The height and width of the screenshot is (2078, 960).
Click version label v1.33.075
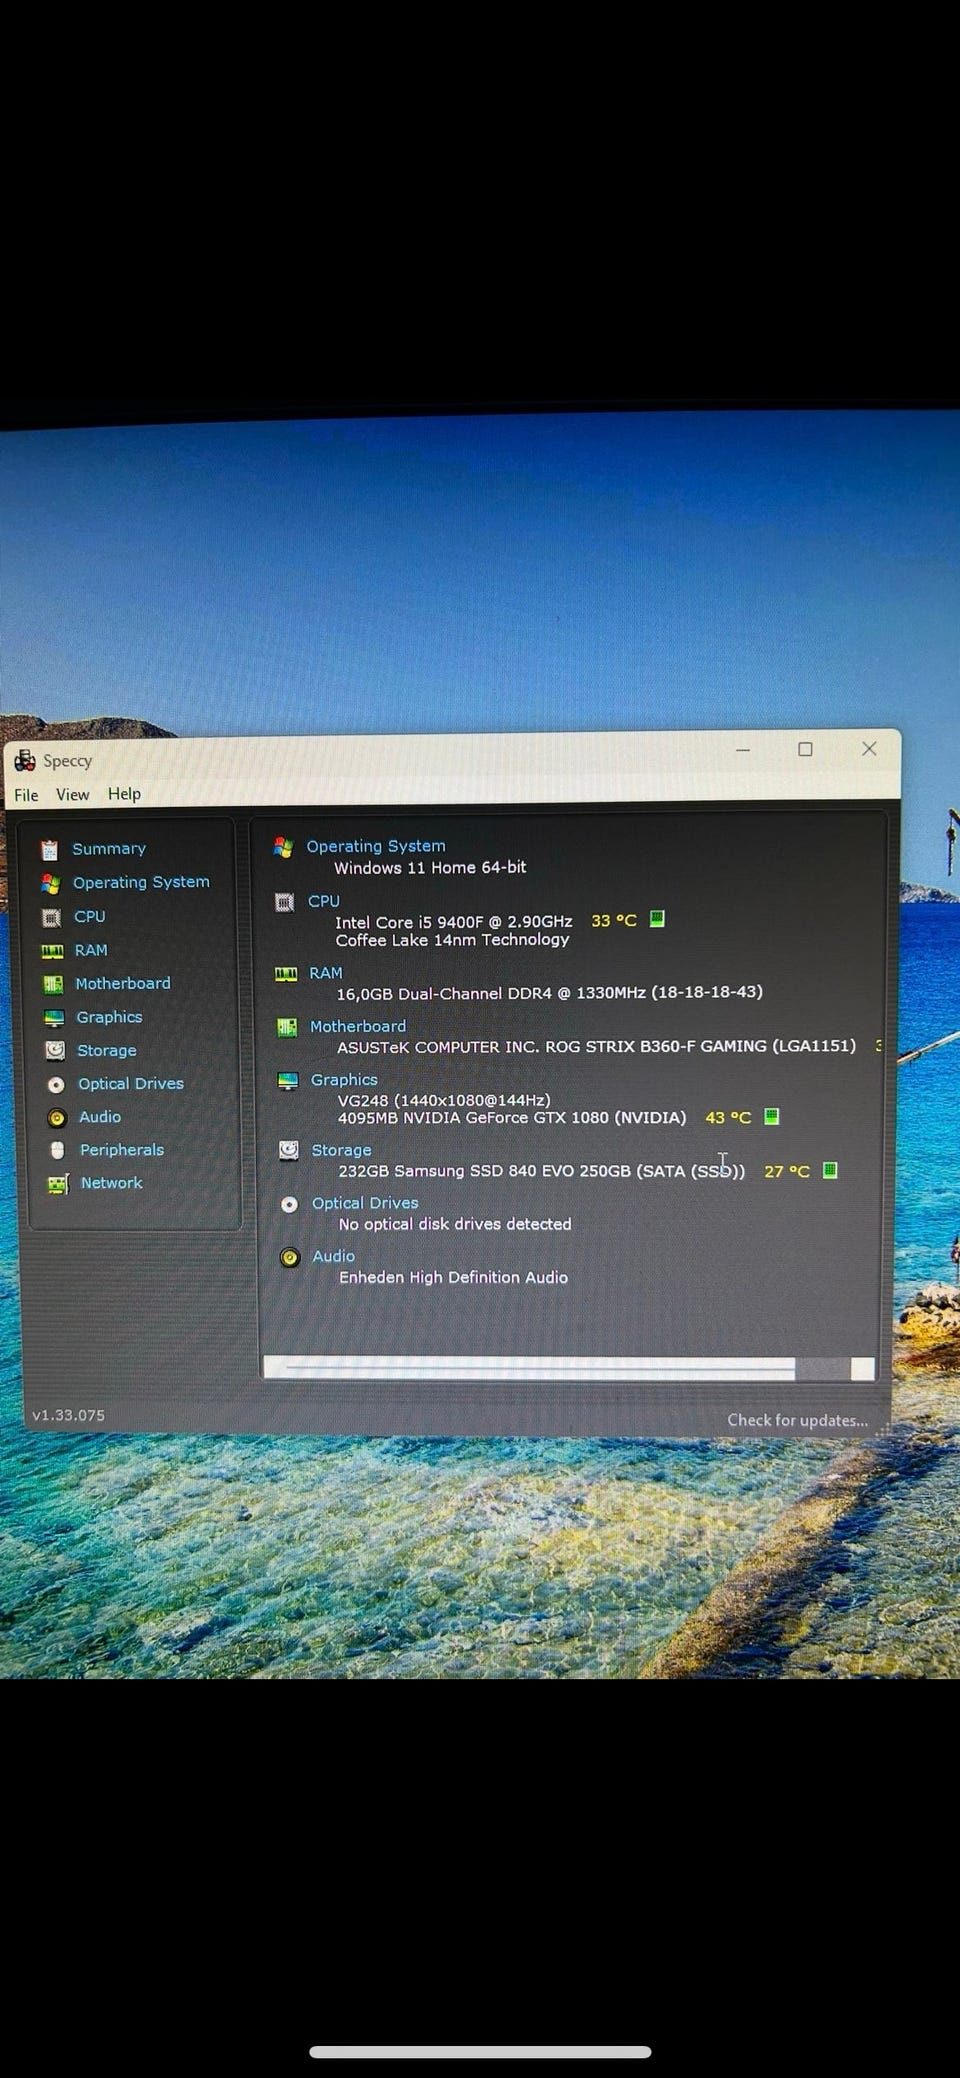point(68,1415)
